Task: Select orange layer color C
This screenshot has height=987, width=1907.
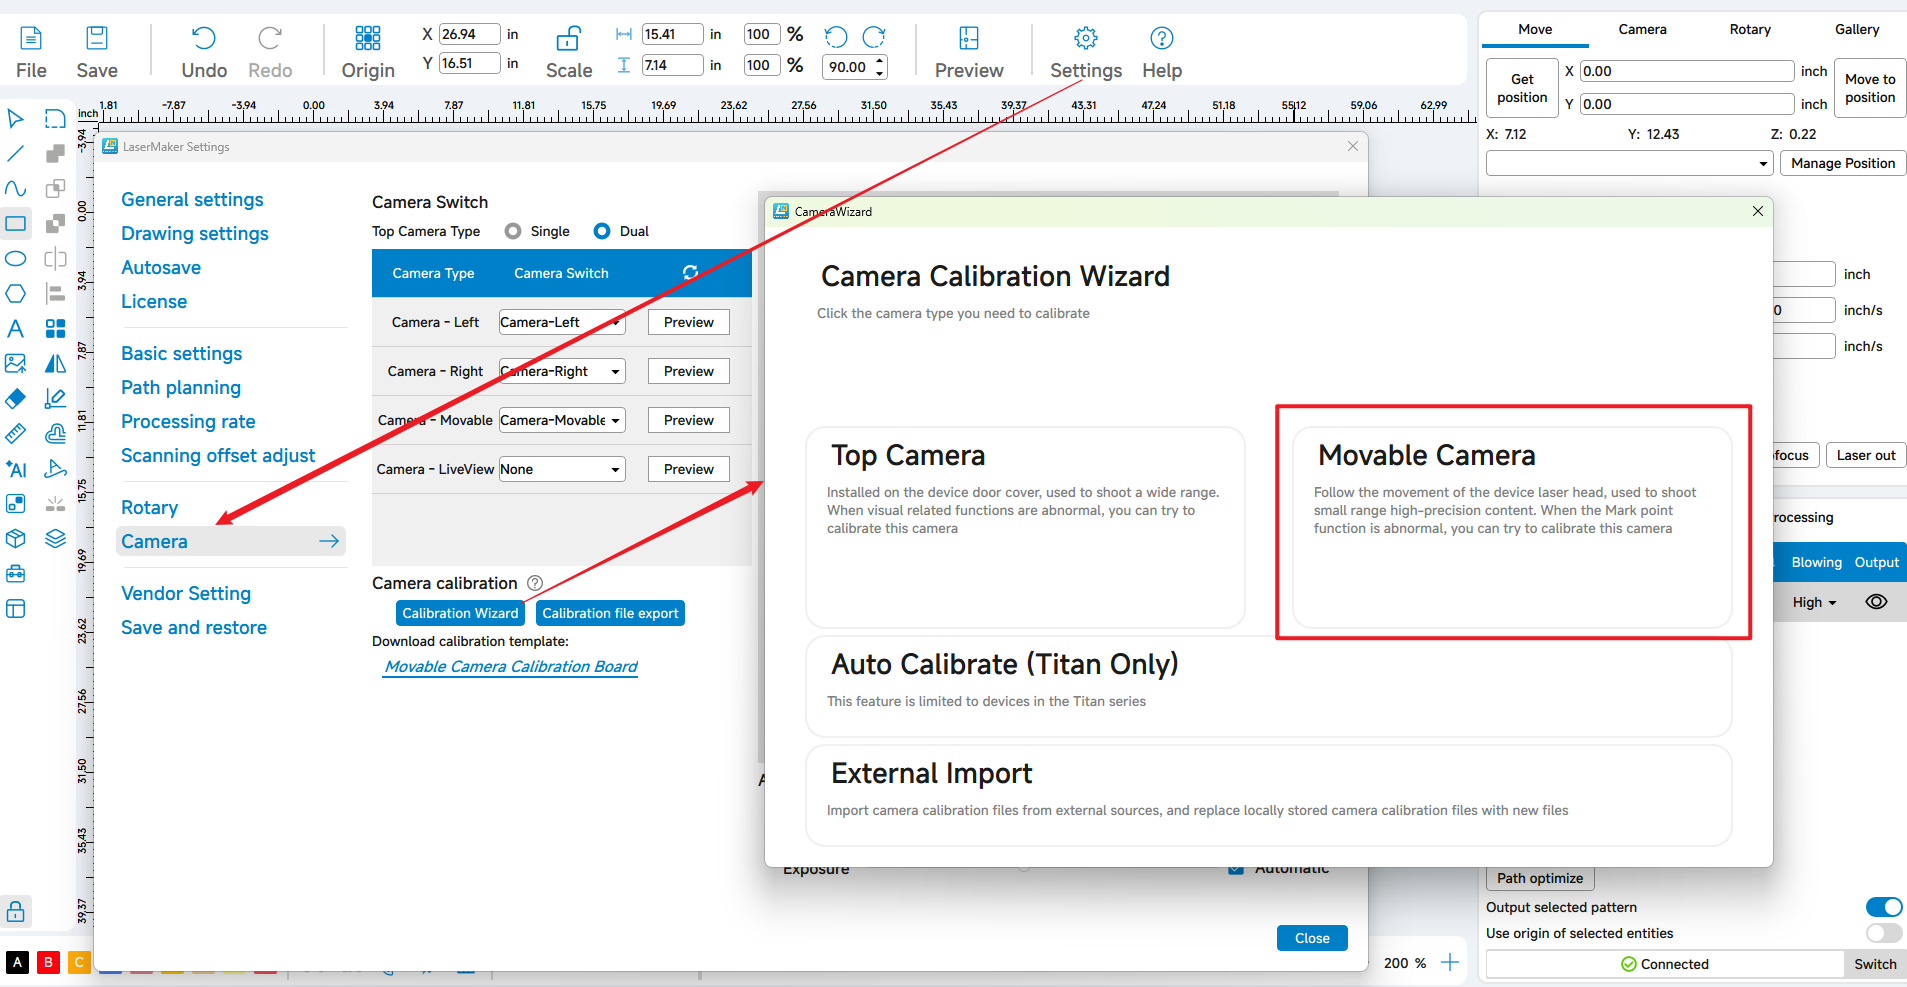Action: 79,962
